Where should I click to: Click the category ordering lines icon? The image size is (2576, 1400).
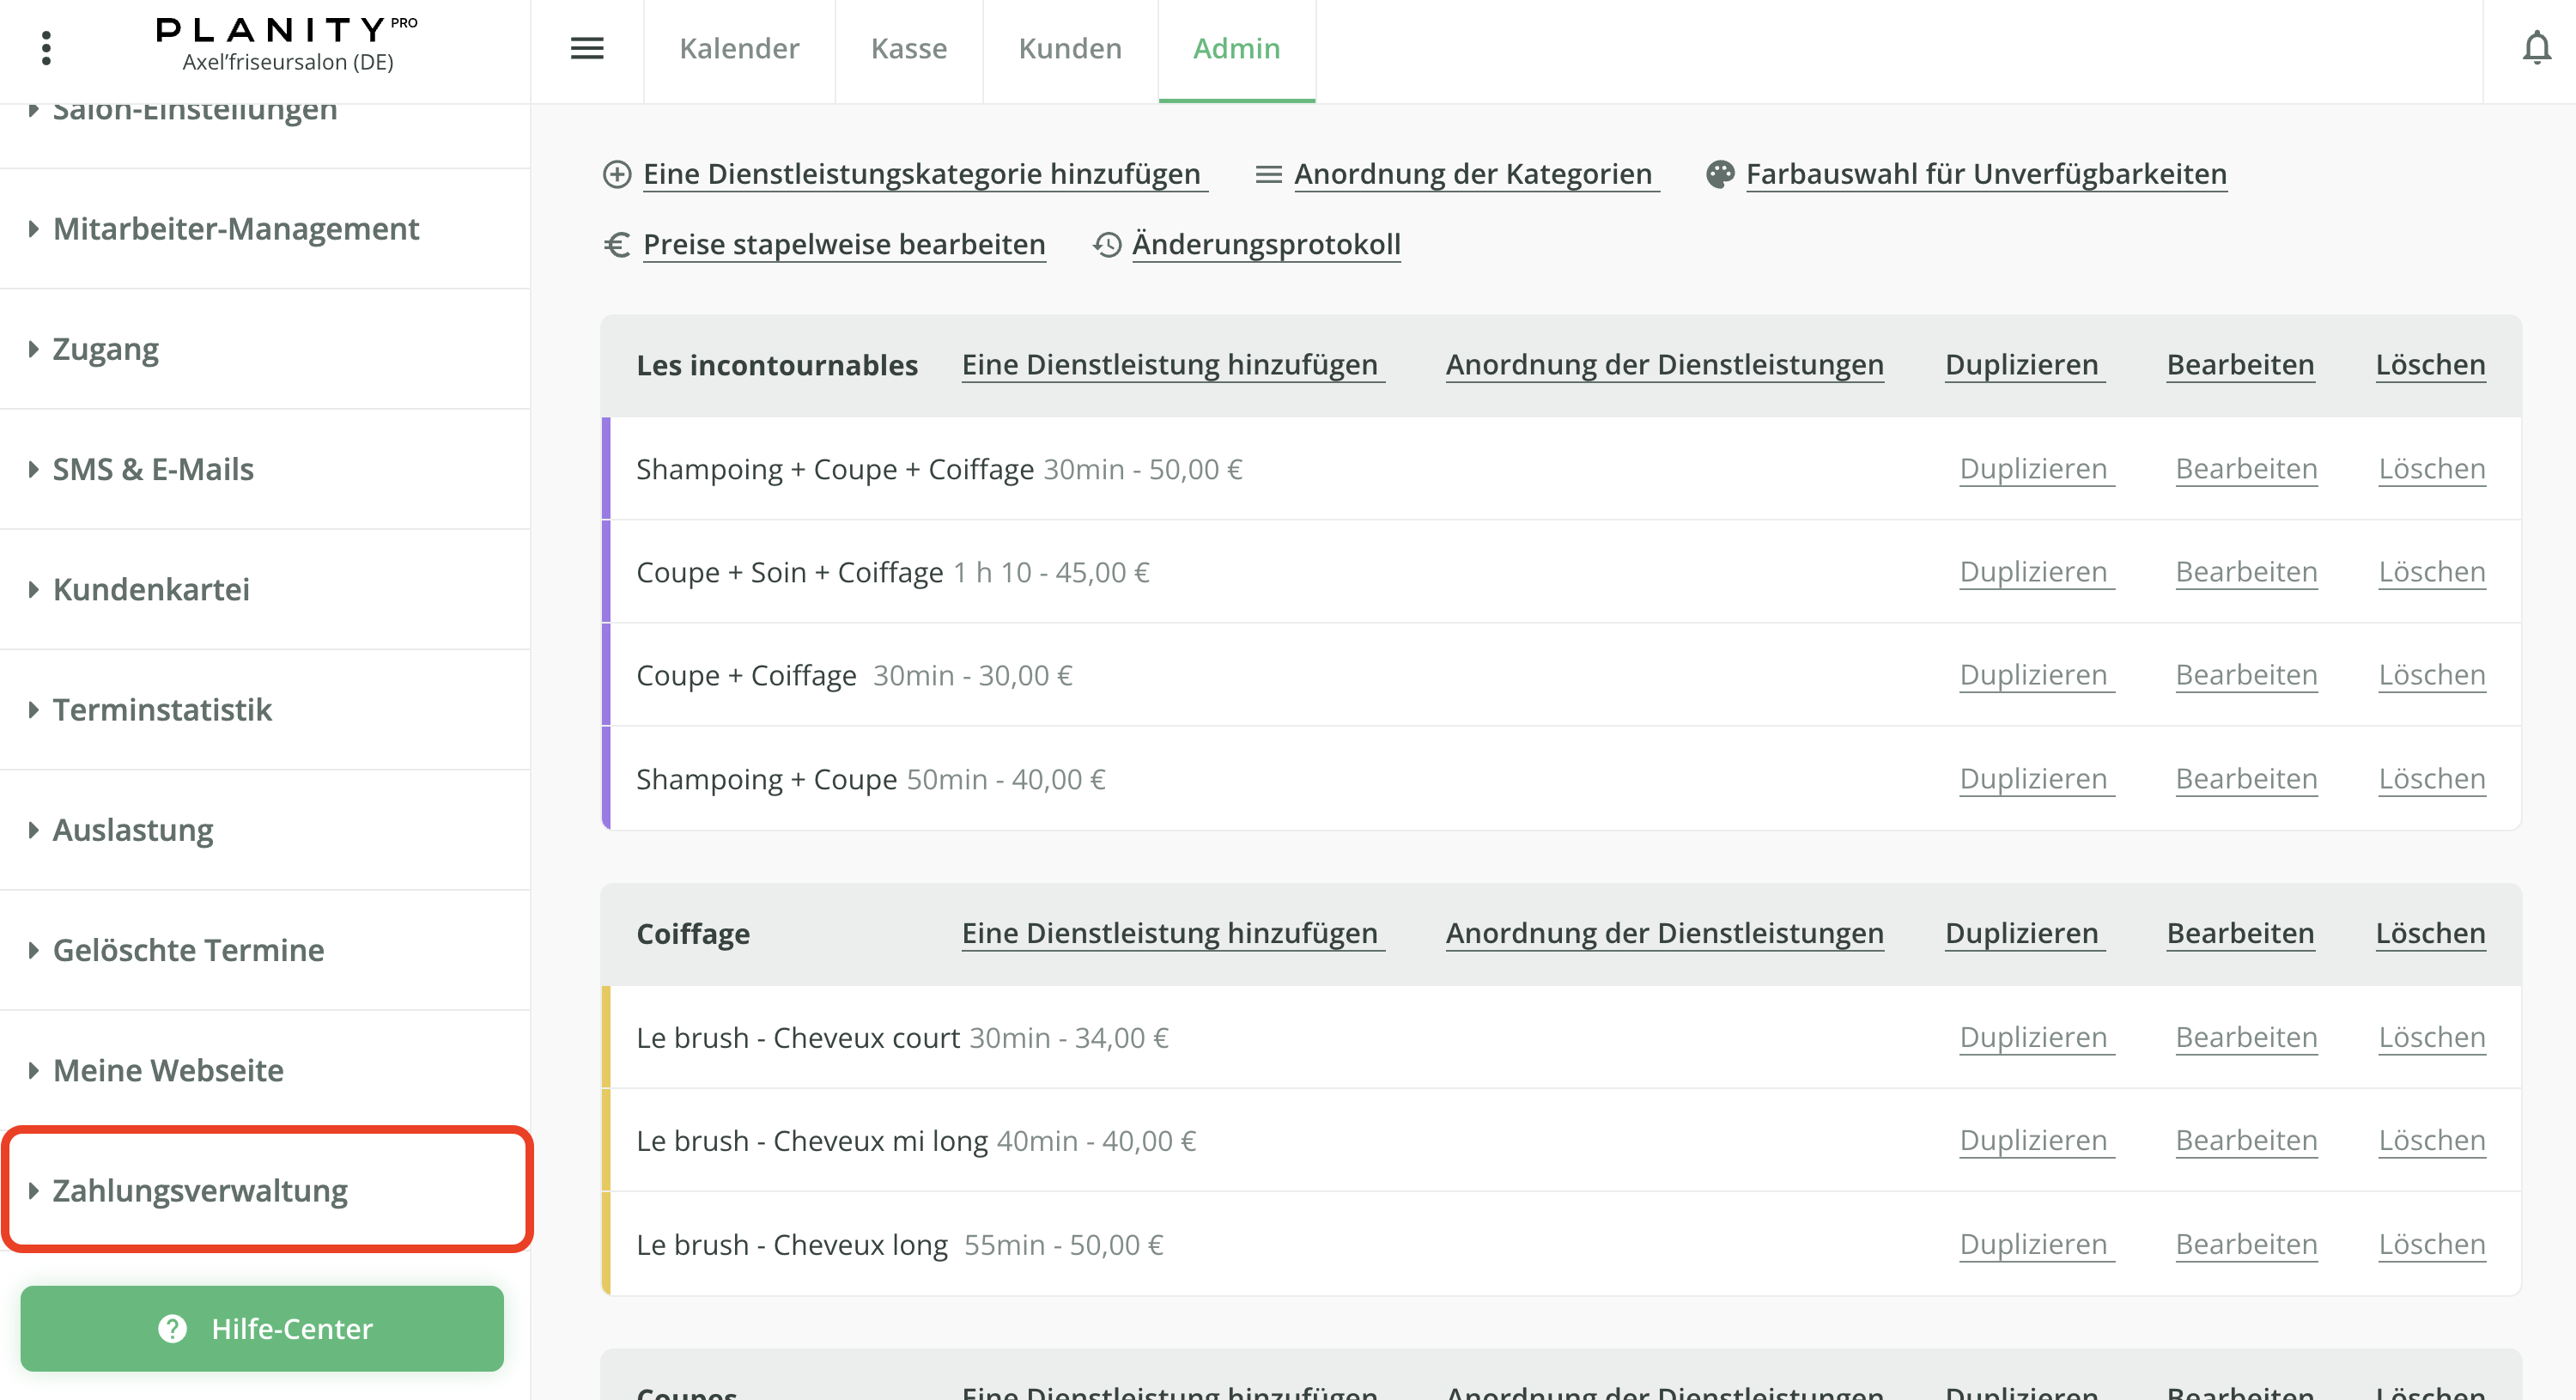(1268, 174)
